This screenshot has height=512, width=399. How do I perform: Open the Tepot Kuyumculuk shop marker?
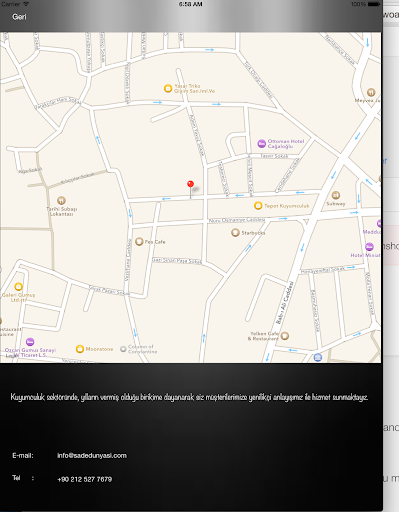click(258, 206)
